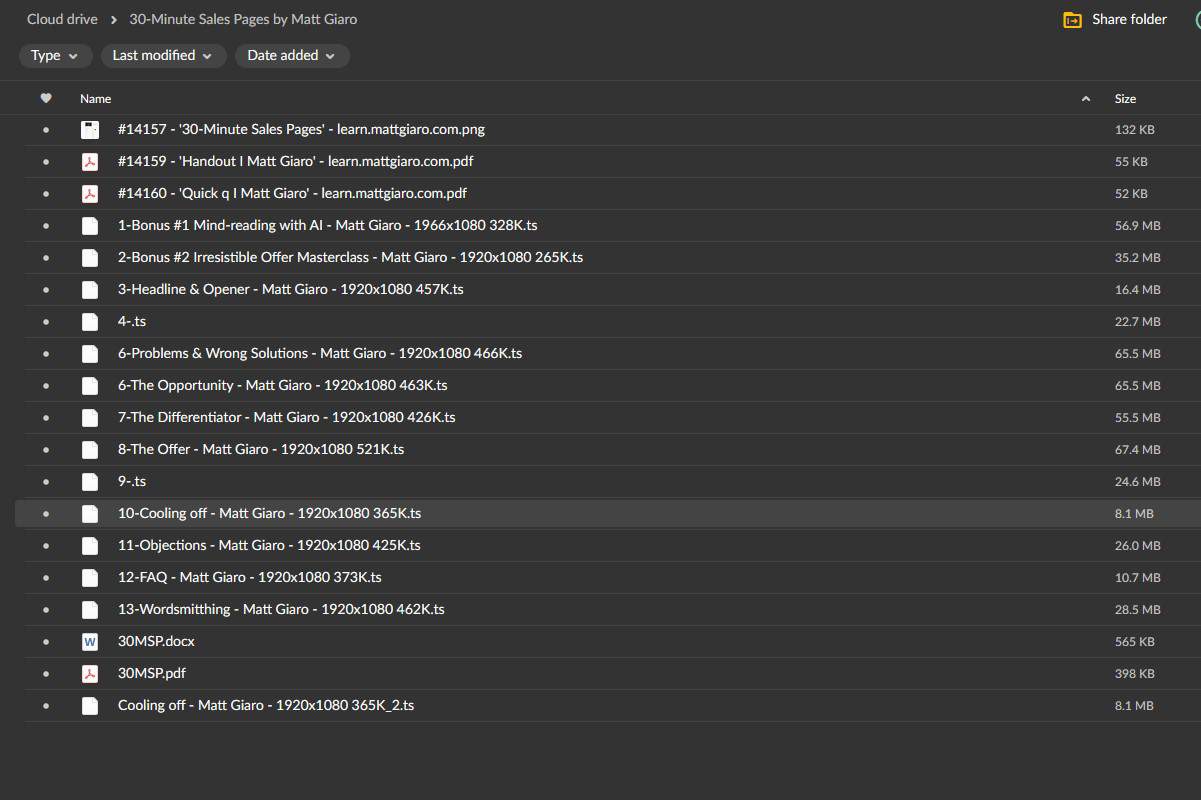Open the Type filter dropdown
The width and height of the screenshot is (1201, 800).
pyautogui.click(x=55, y=56)
